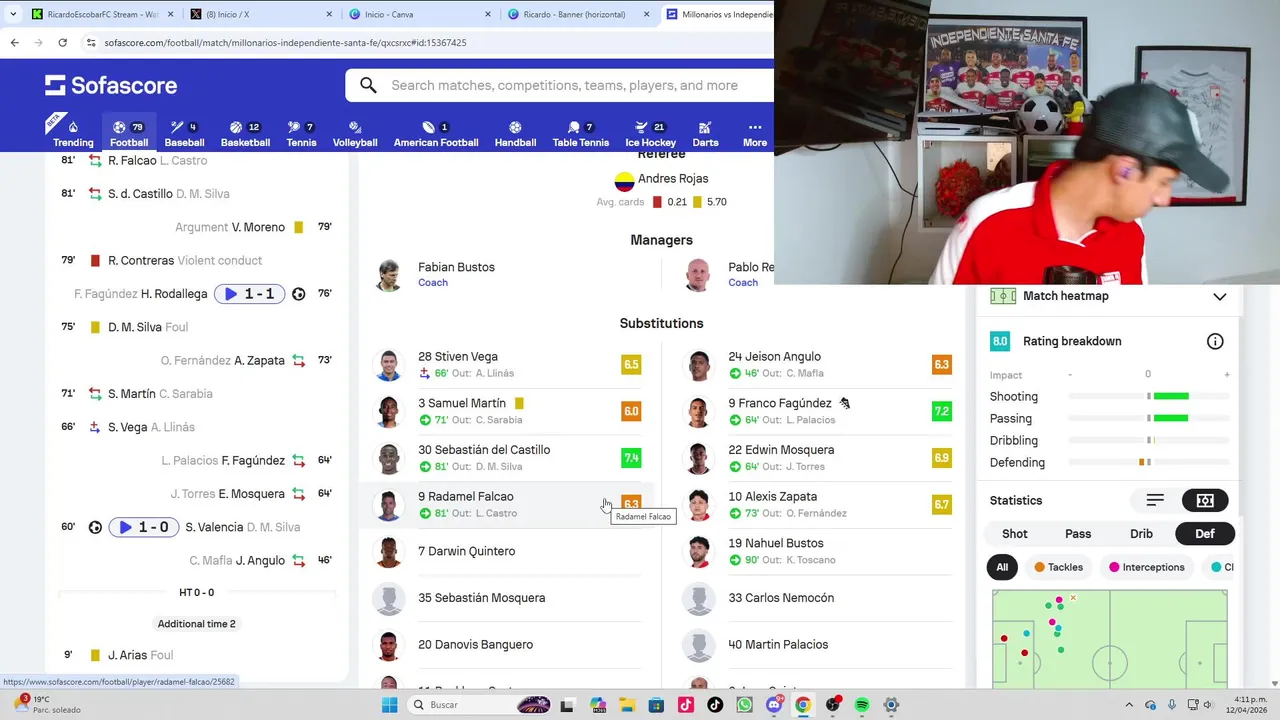Screen dimensions: 1280x720
Task: Go back in browser history
Action: [x=14, y=43]
